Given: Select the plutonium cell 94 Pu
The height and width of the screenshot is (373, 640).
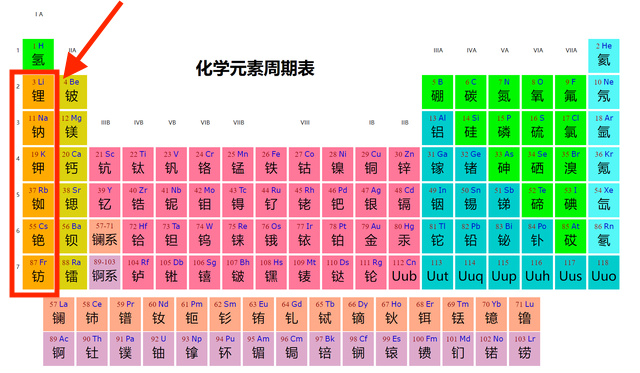Looking at the screenshot, I should [x=225, y=349].
